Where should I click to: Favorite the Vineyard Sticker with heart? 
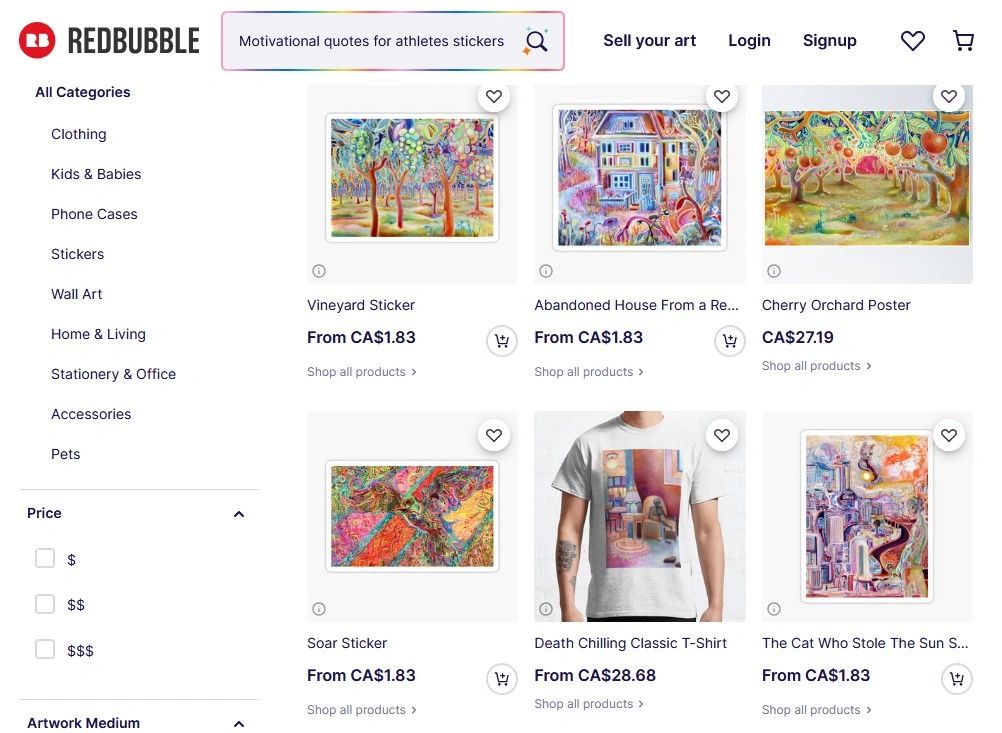(x=493, y=97)
